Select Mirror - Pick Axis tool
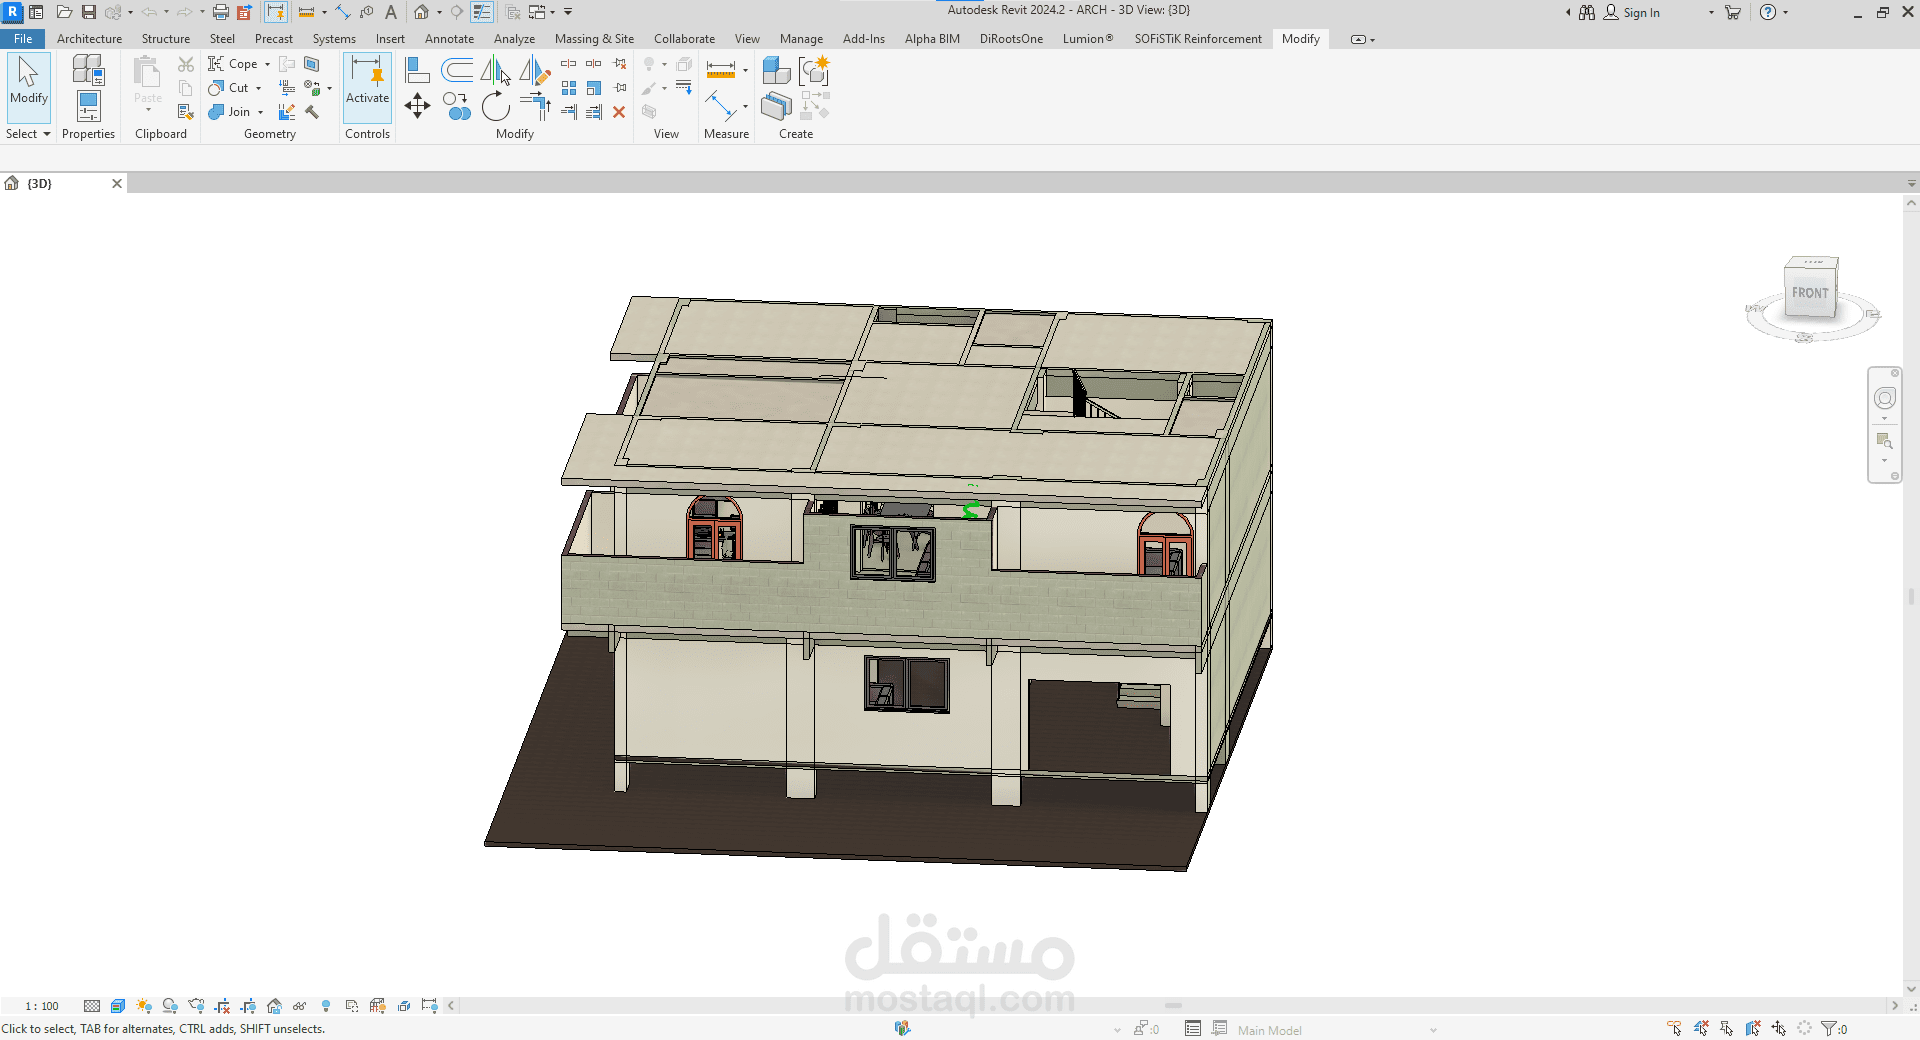The image size is (1920, 1040). [496, 70]
